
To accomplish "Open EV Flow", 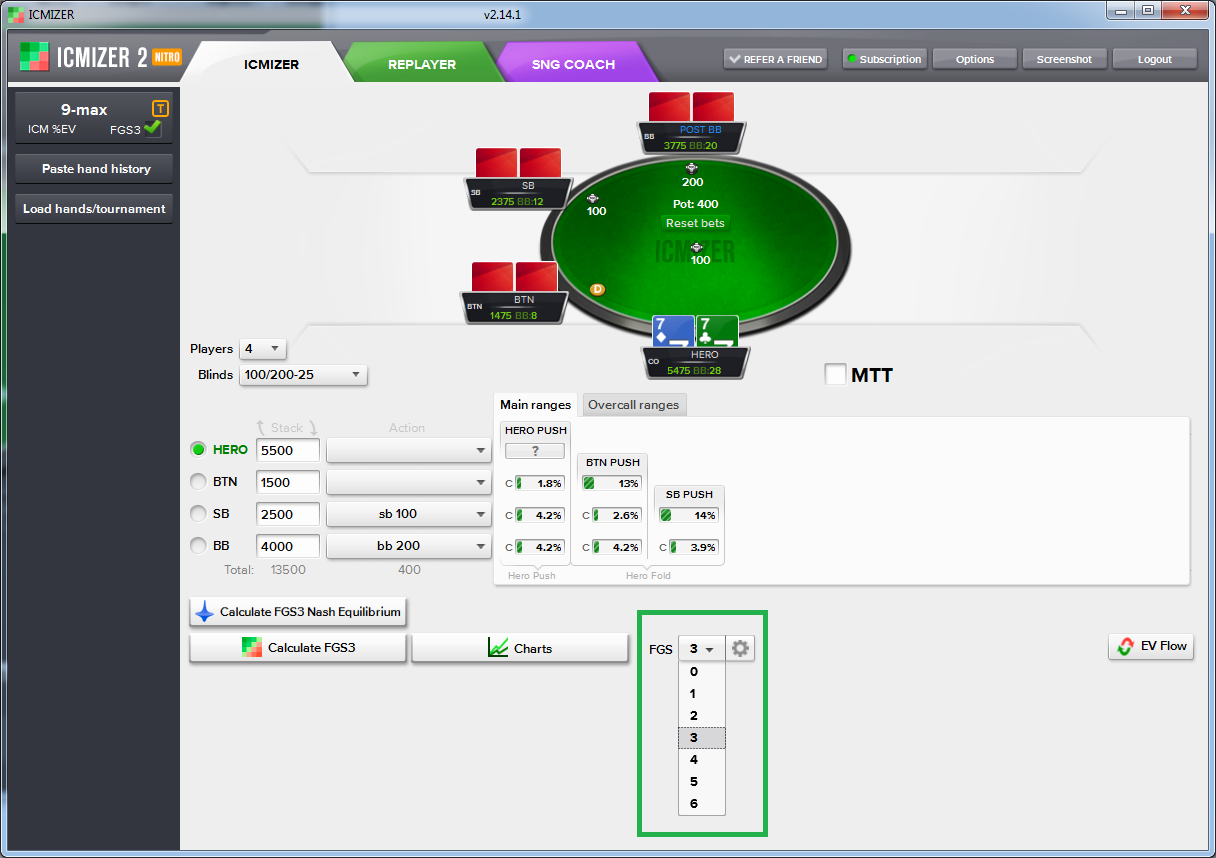I will coord(1151,646).
